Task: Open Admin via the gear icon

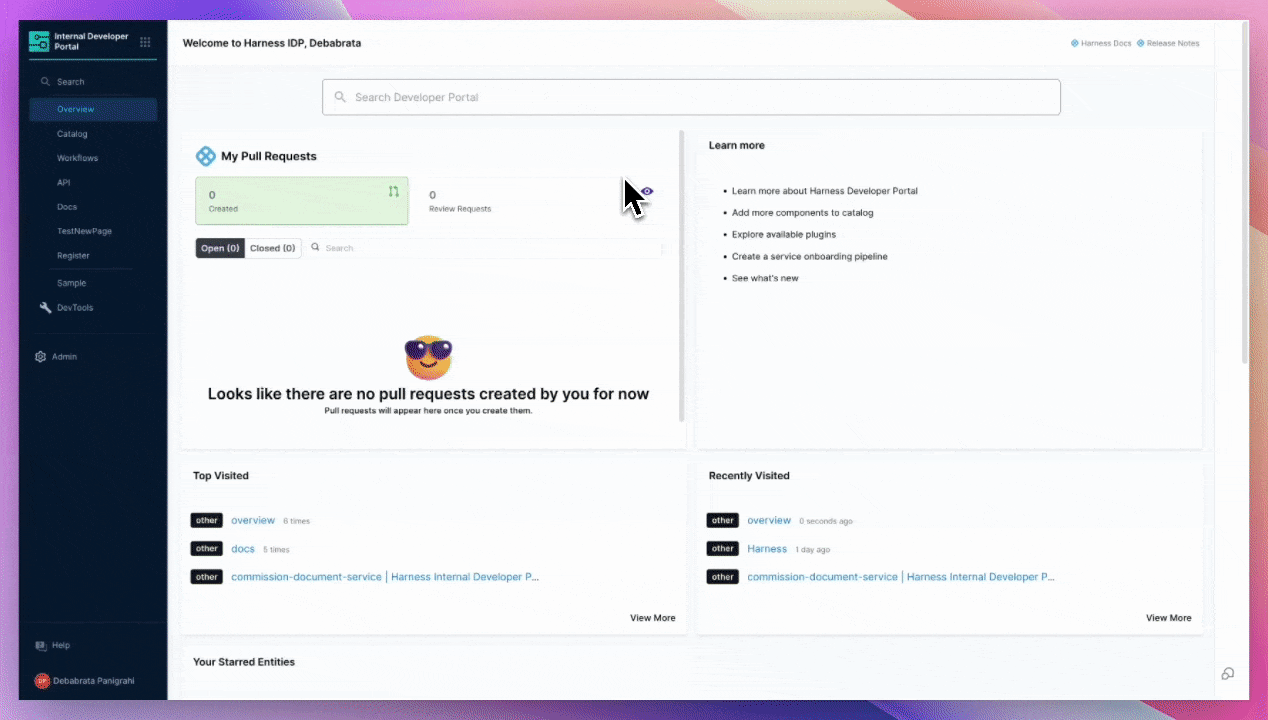Action: click(x=41, y=357)
